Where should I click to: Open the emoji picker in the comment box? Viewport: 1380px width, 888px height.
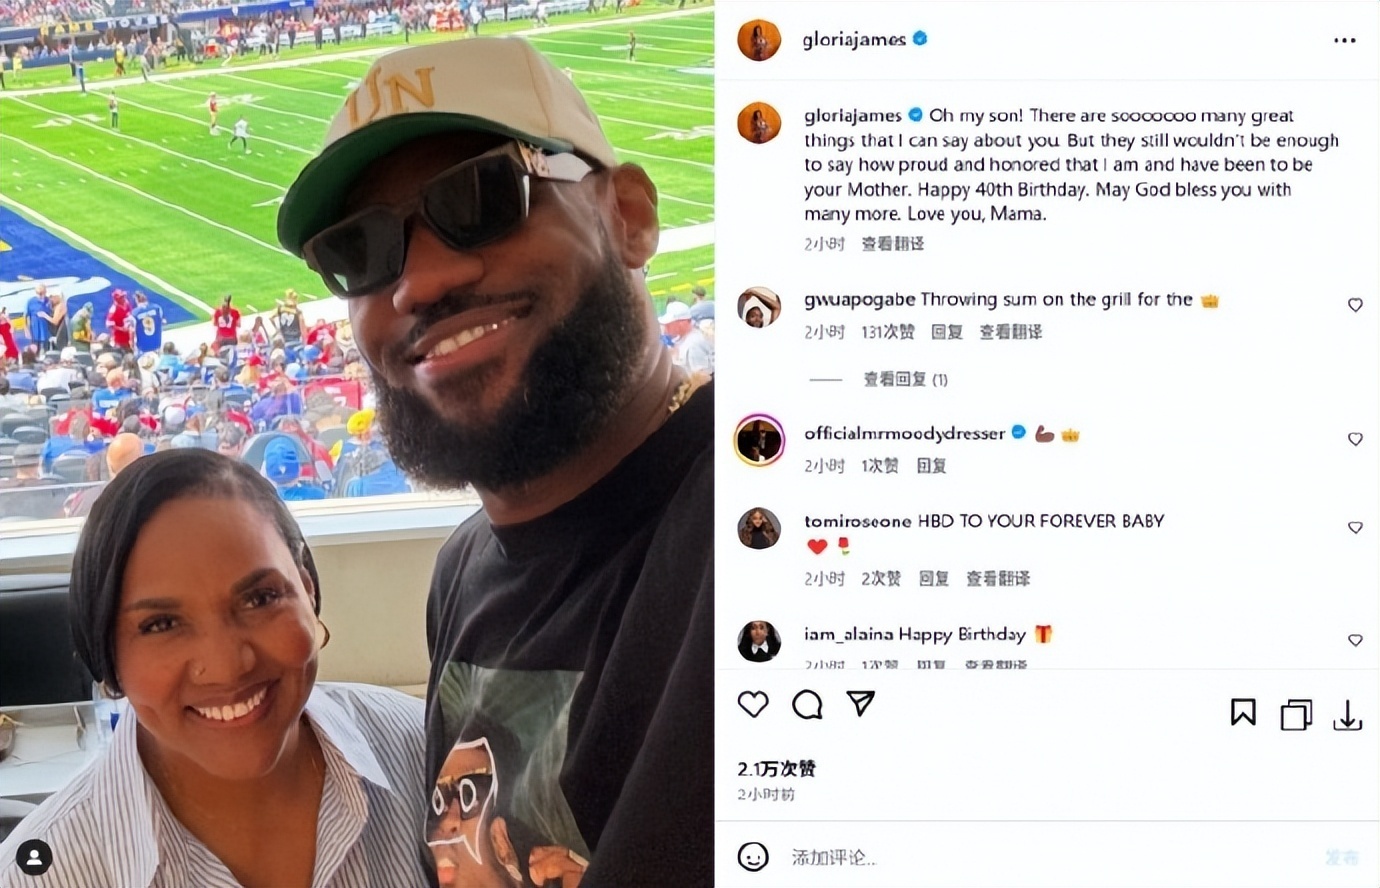click(x=753, y=857)
